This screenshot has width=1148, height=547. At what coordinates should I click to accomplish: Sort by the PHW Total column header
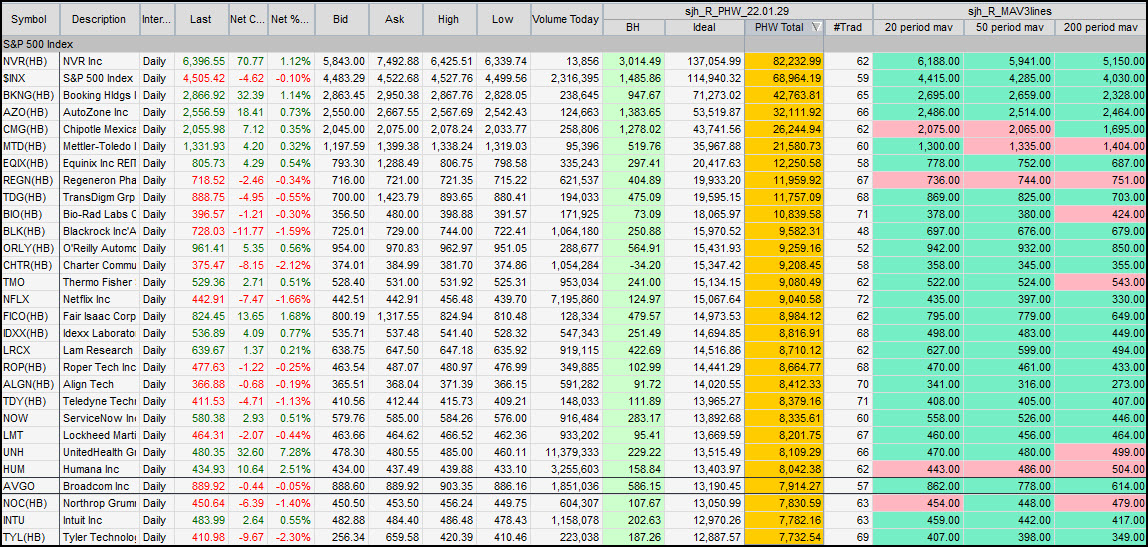coord(783,27)
